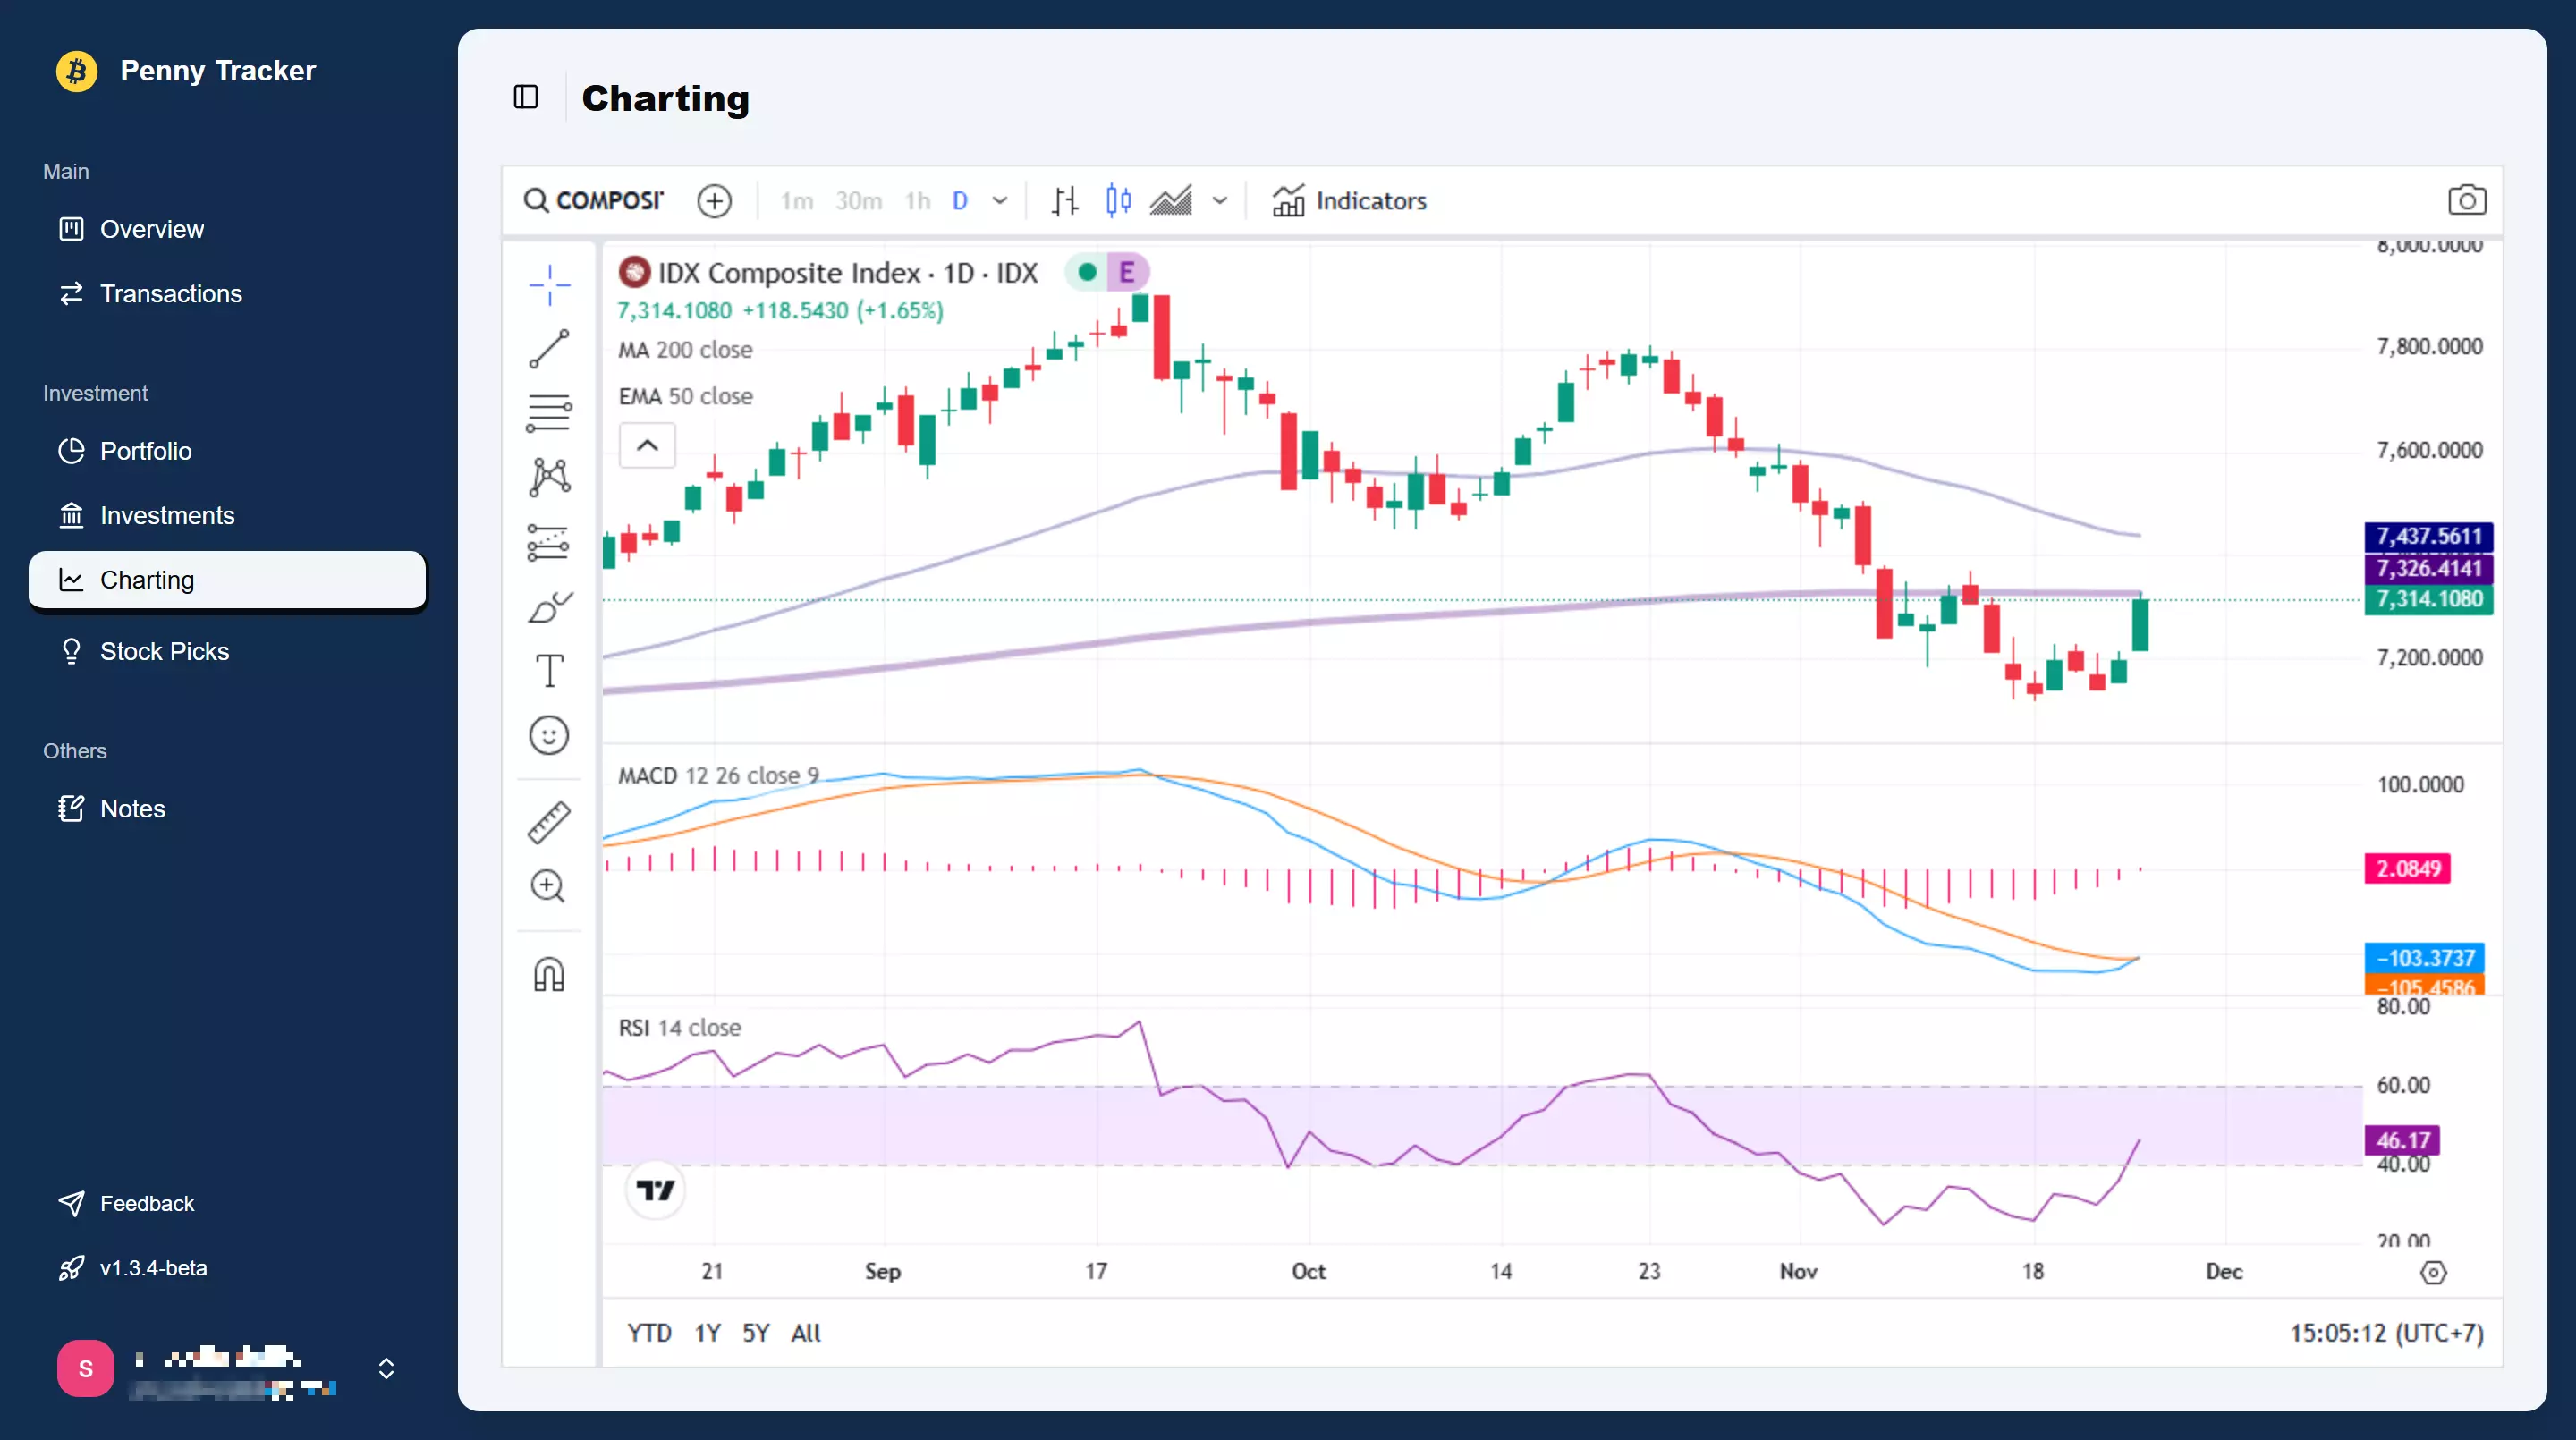Viewport: 2576px width, 1440px height.
Task: Add symbol to compare with plus icon
Action: [x=714, y=201]
